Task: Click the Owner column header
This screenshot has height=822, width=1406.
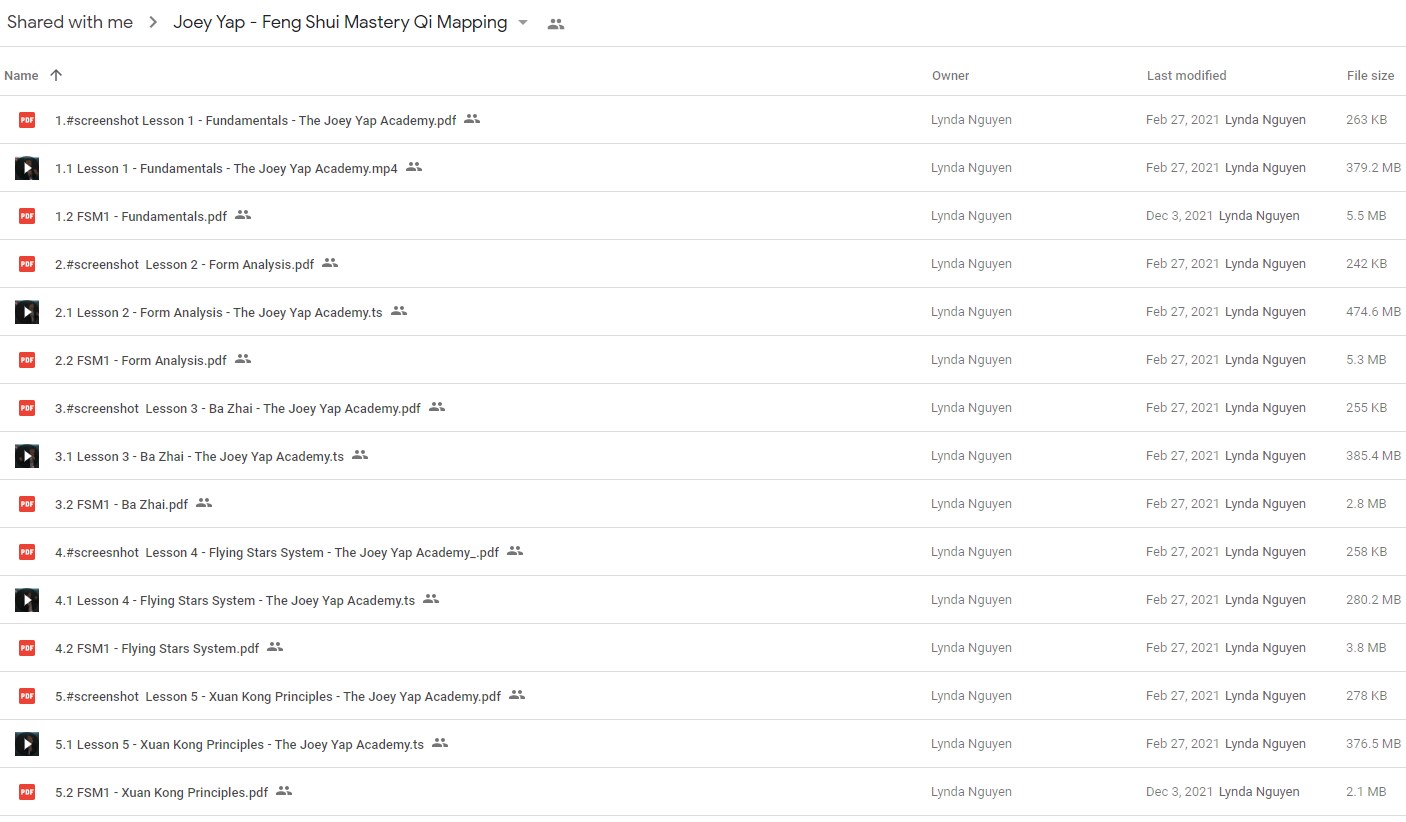Action: pyautogui.click(x=951, y=75)
